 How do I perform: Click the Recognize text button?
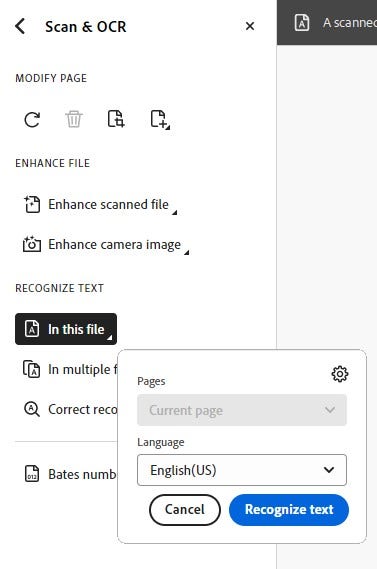point(289,509)
